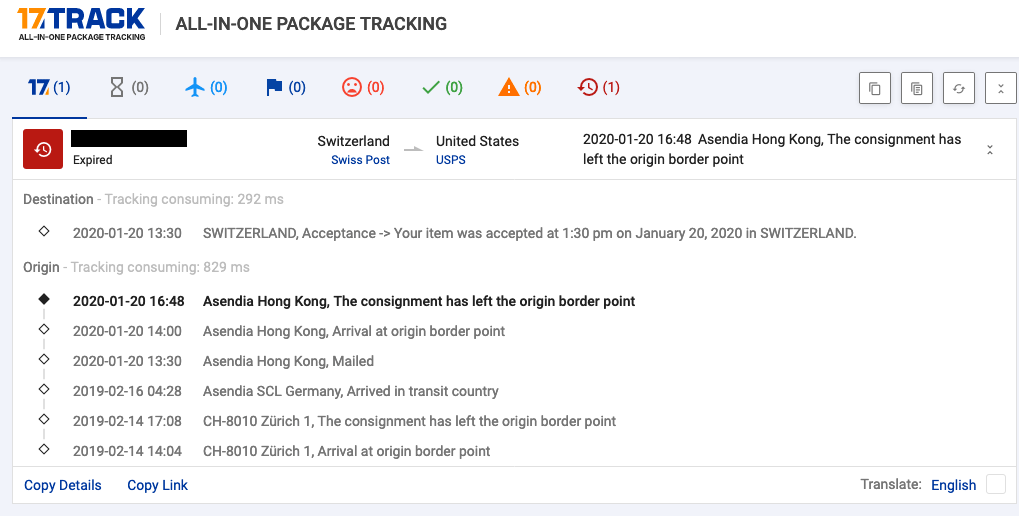This screenshot has height=516, width=1019.
Task: Open the Swiss Post carrier link
Action: pos(360,160)
